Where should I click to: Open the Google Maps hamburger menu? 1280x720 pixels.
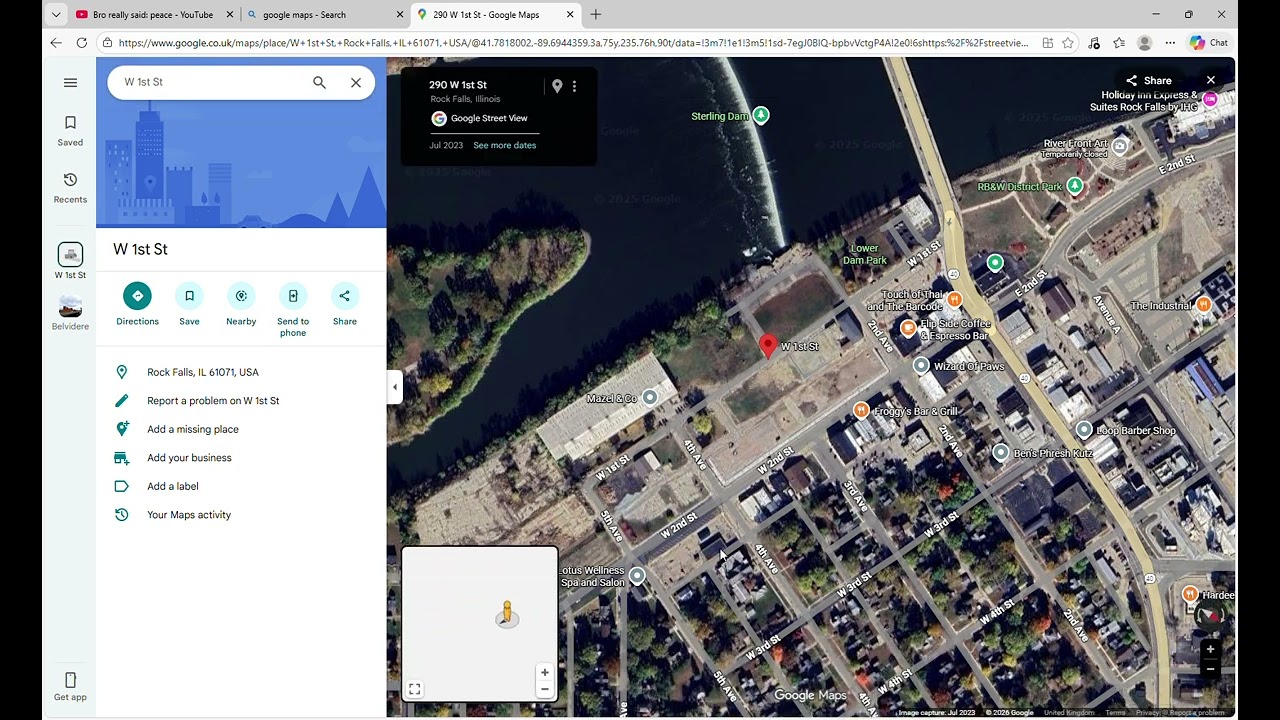click(70, 83)
